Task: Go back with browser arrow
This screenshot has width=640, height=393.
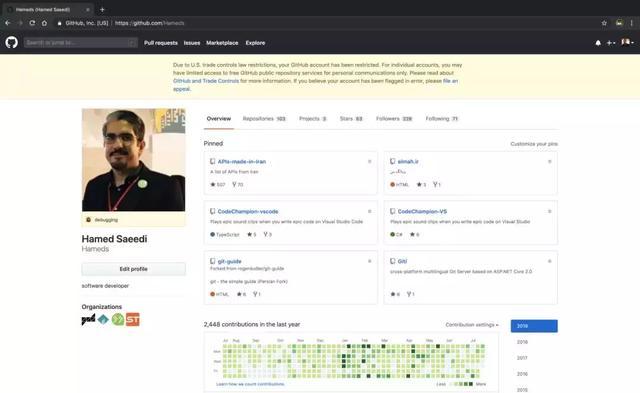Action: 8,23
